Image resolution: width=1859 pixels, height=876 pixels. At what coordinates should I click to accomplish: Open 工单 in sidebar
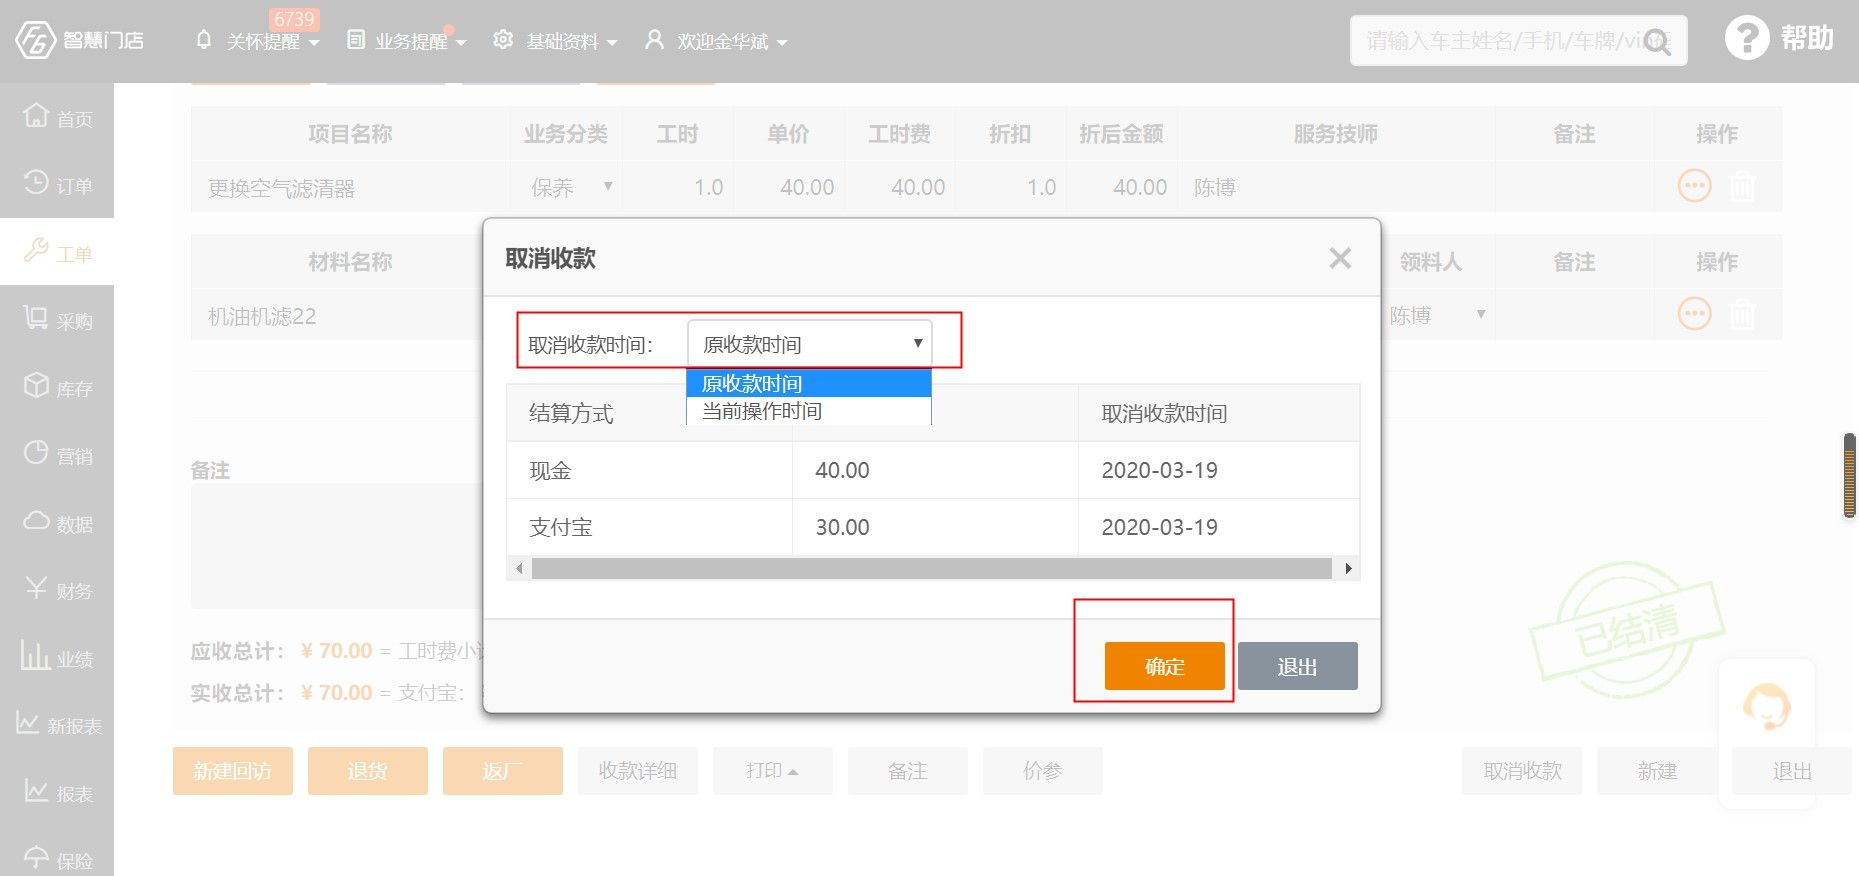(57, 252)
